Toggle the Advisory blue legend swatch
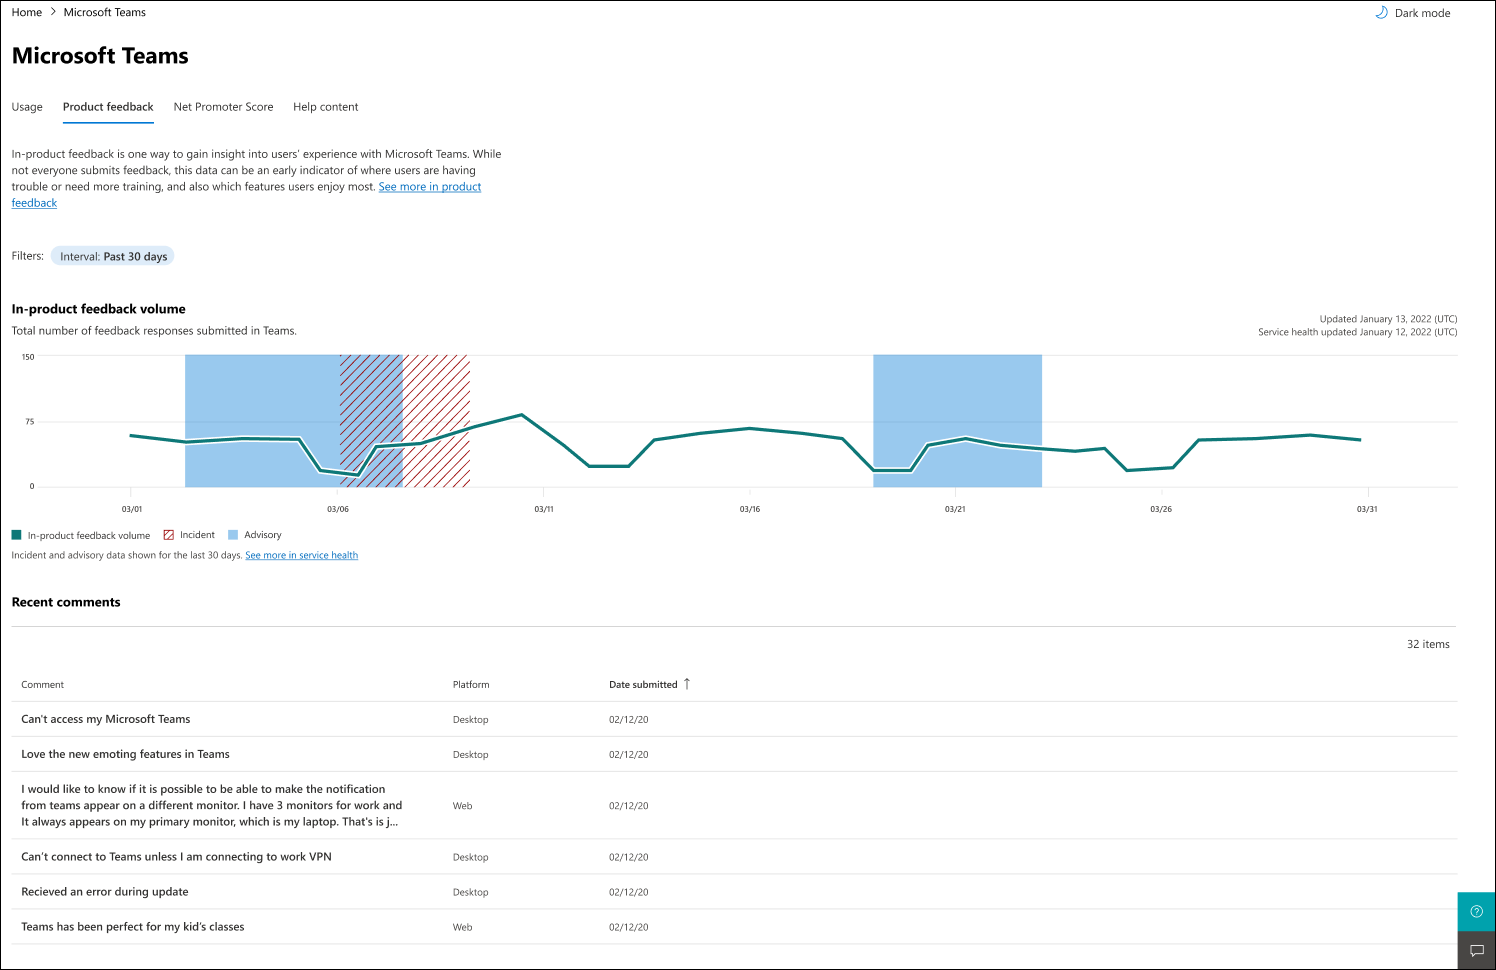The image size is (1496, 970). (233, 535)
